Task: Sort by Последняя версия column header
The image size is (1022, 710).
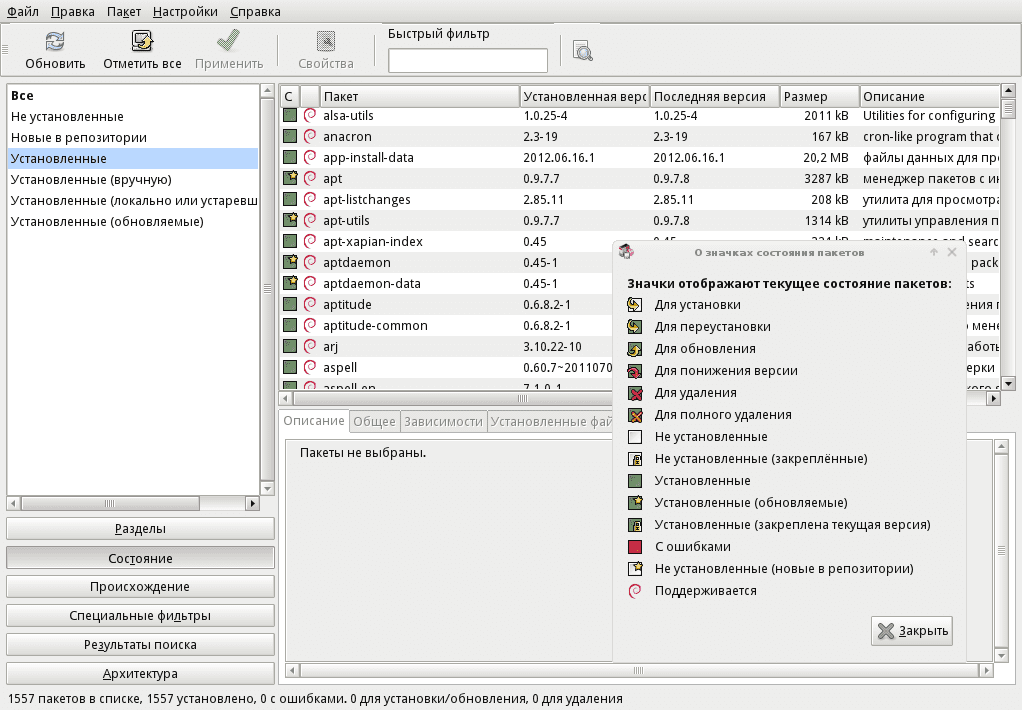Action: click(x=714, y=97)
